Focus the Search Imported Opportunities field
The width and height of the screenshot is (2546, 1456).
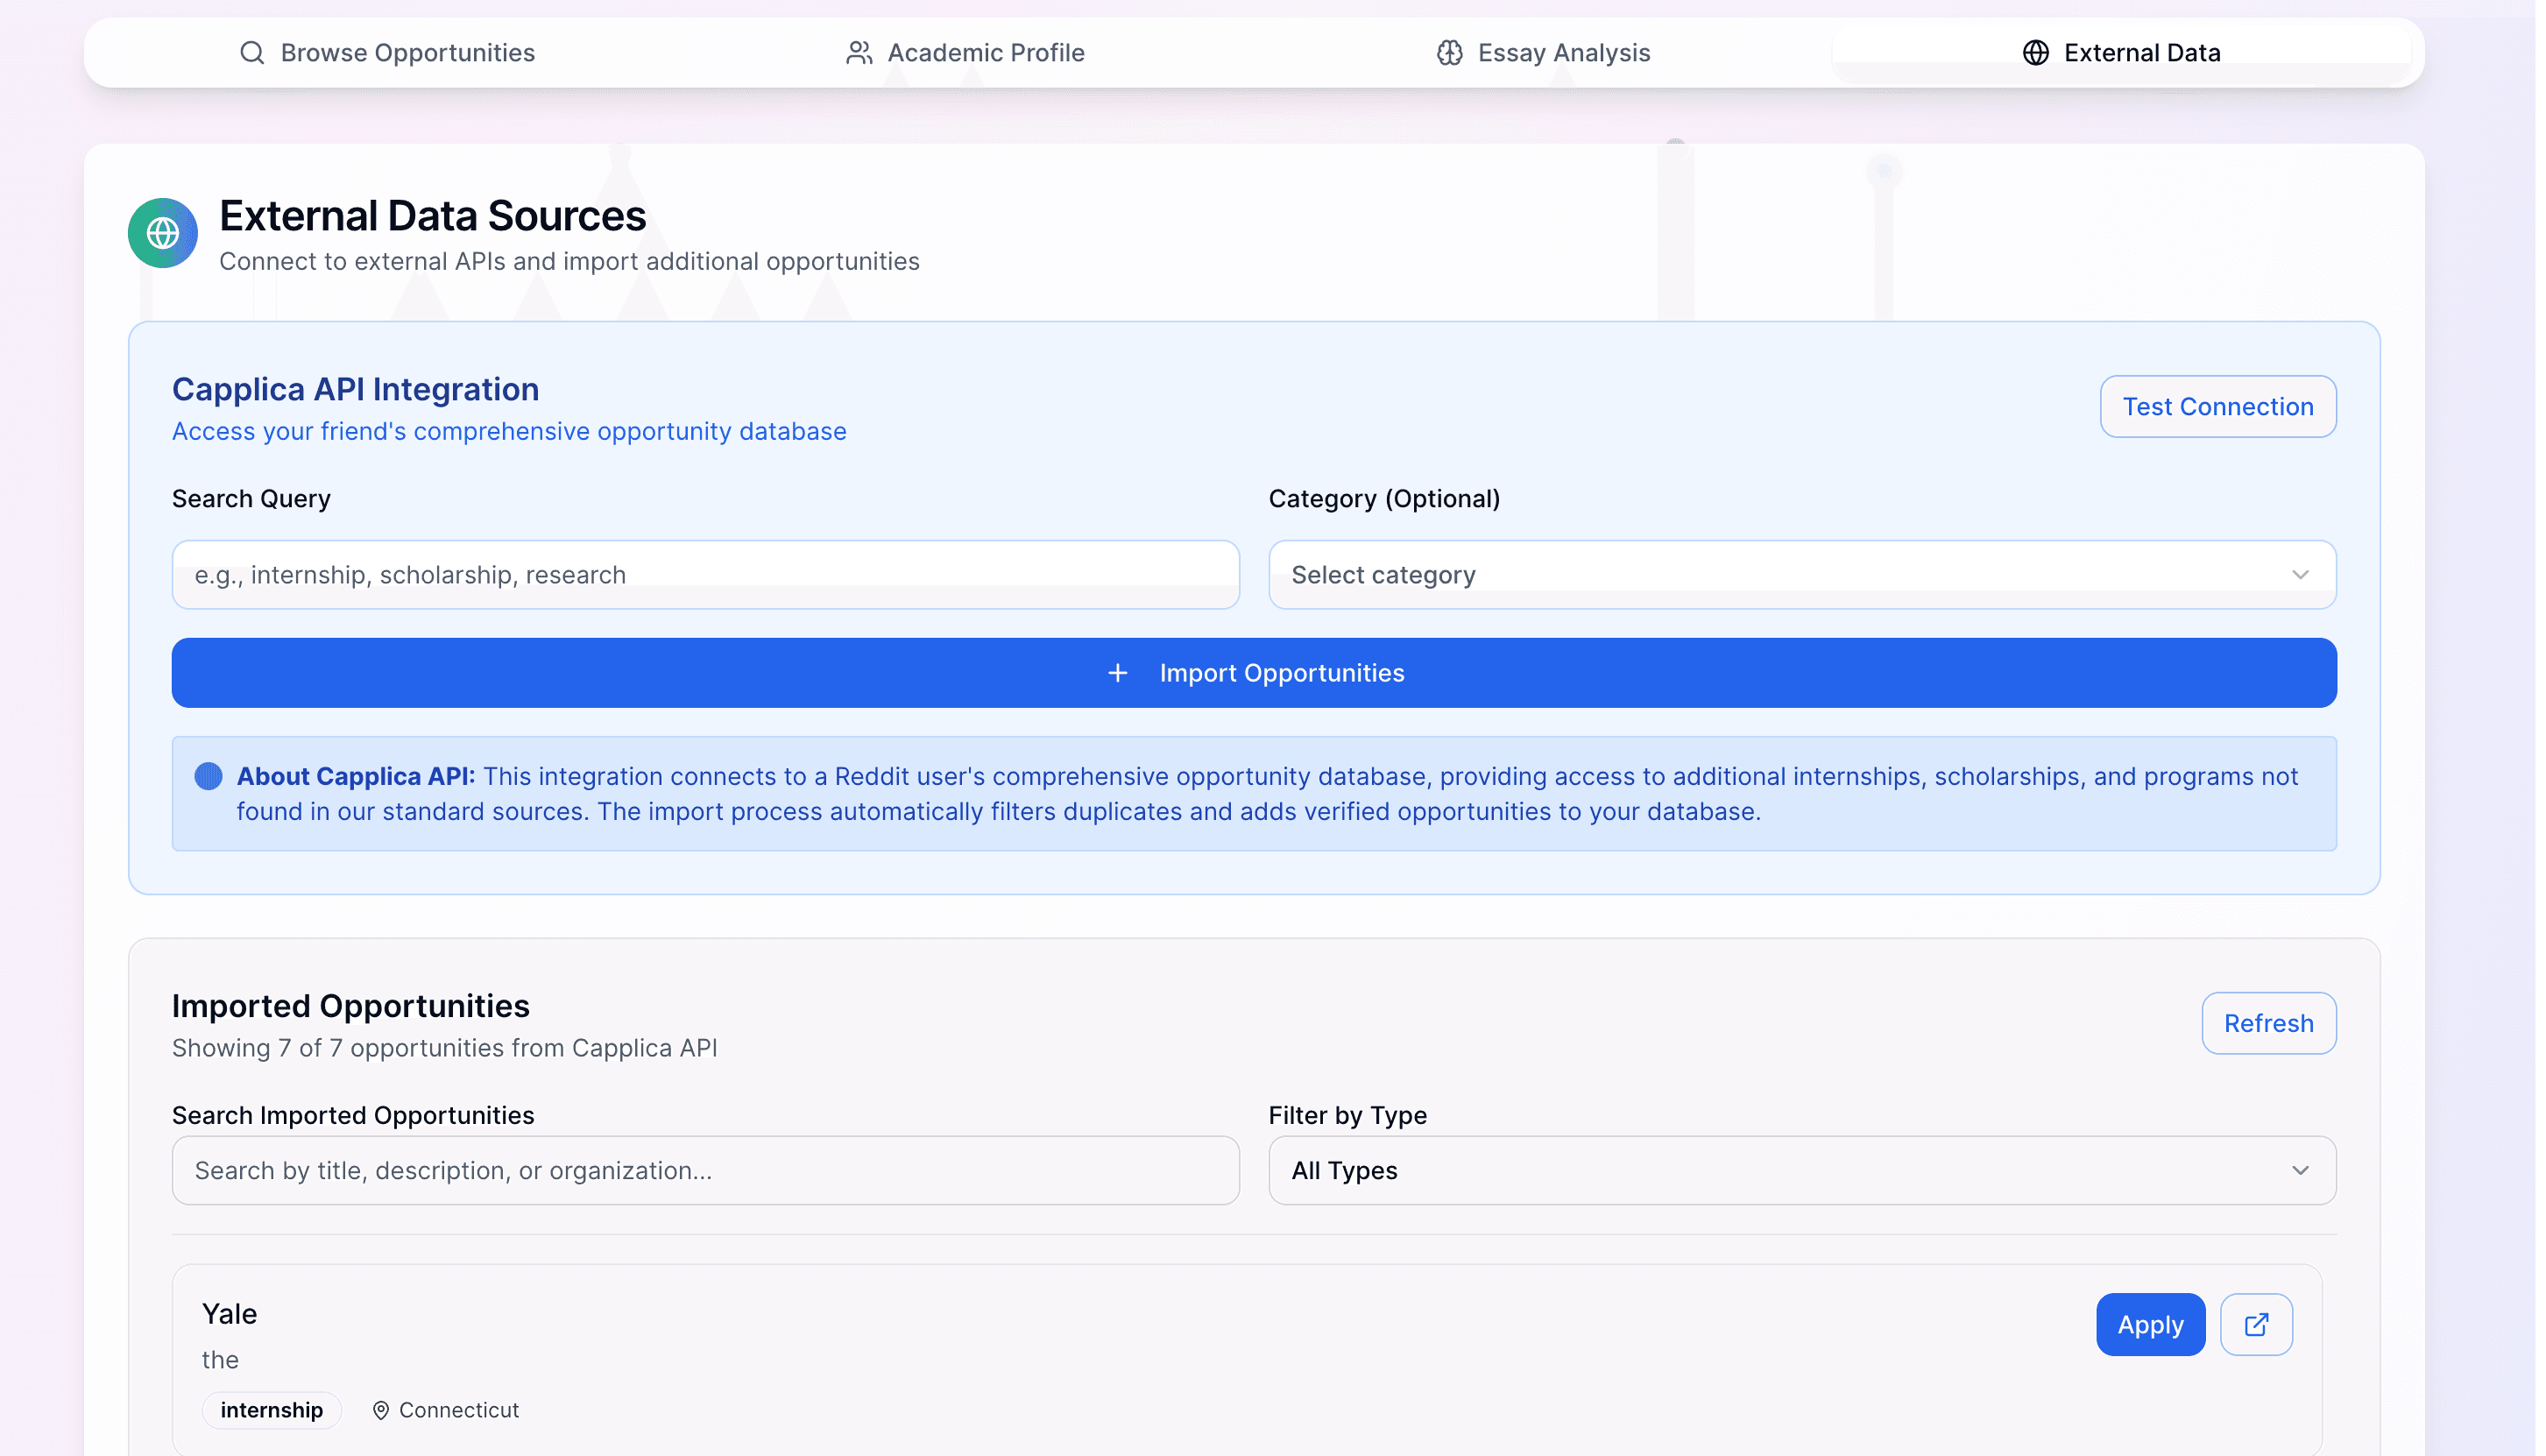[x=707, y=1171]
